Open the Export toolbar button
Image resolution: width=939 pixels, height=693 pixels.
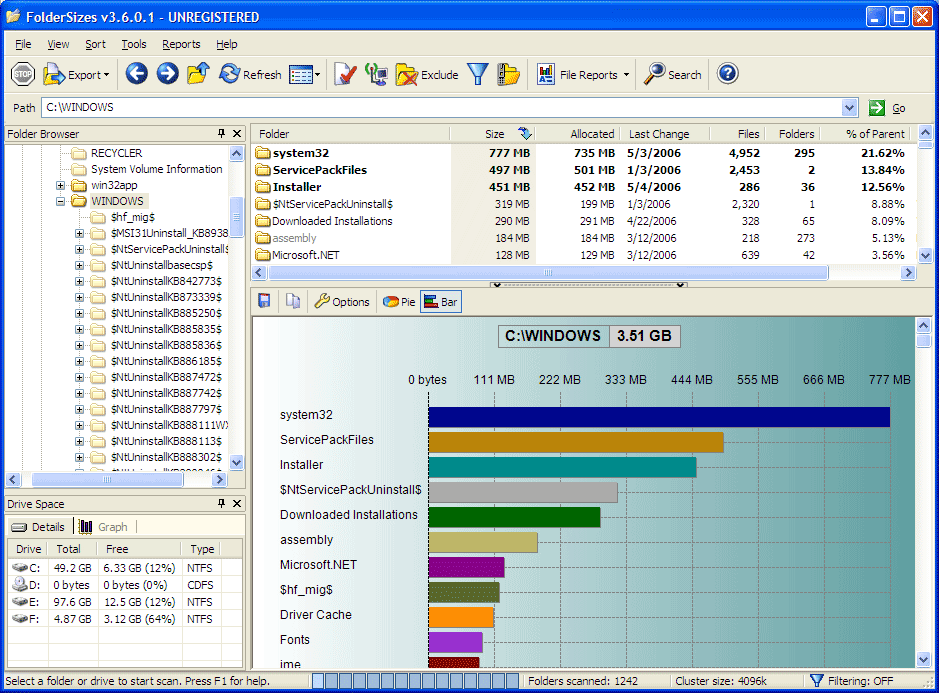click(76, 74)
